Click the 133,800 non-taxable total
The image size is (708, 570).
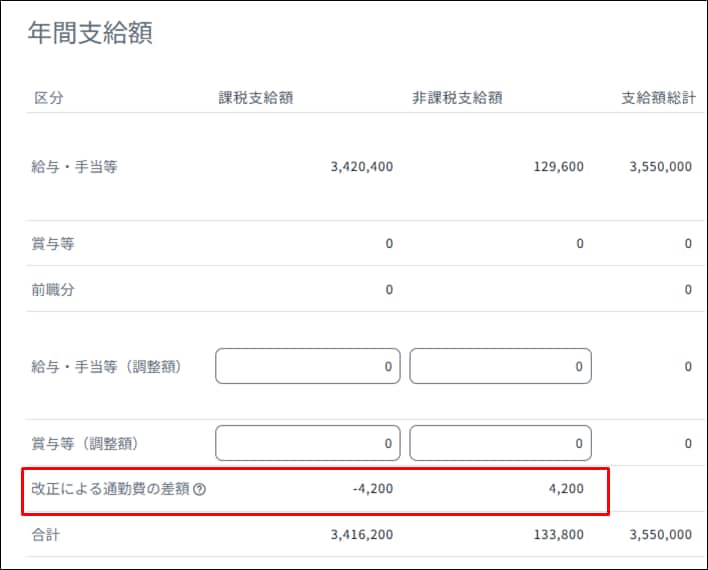pyautogui.click(x=559, y=535)
